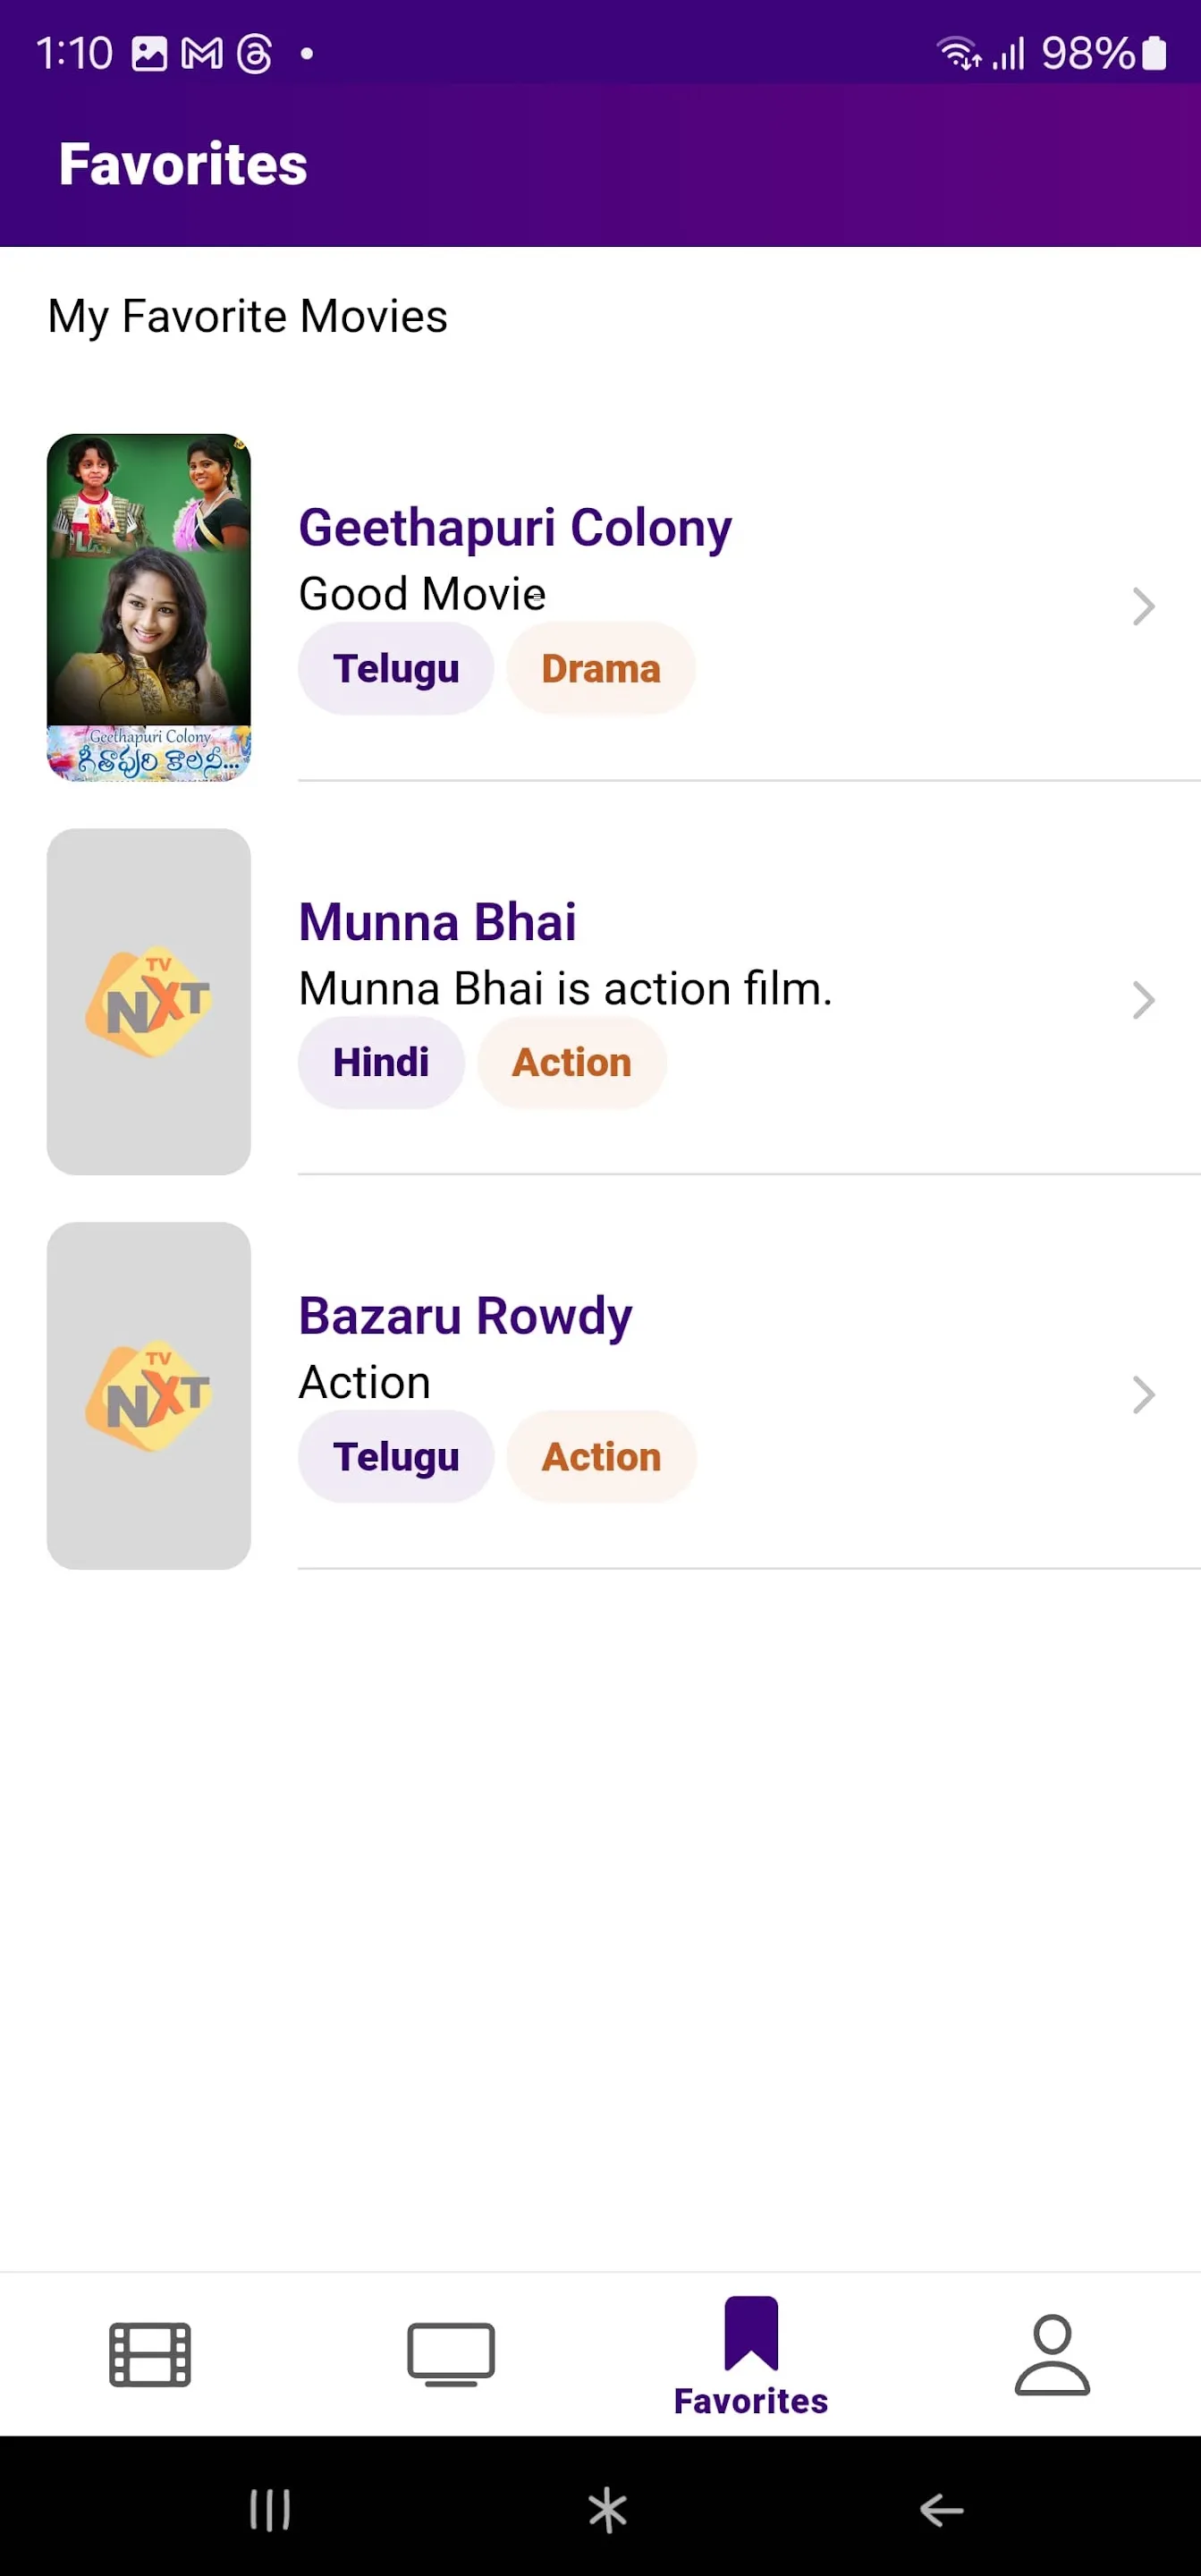The width and height of the screenshot is (1201, 2576).
Task: Tap the Drama genre tag
Action: tap(601, 668)
